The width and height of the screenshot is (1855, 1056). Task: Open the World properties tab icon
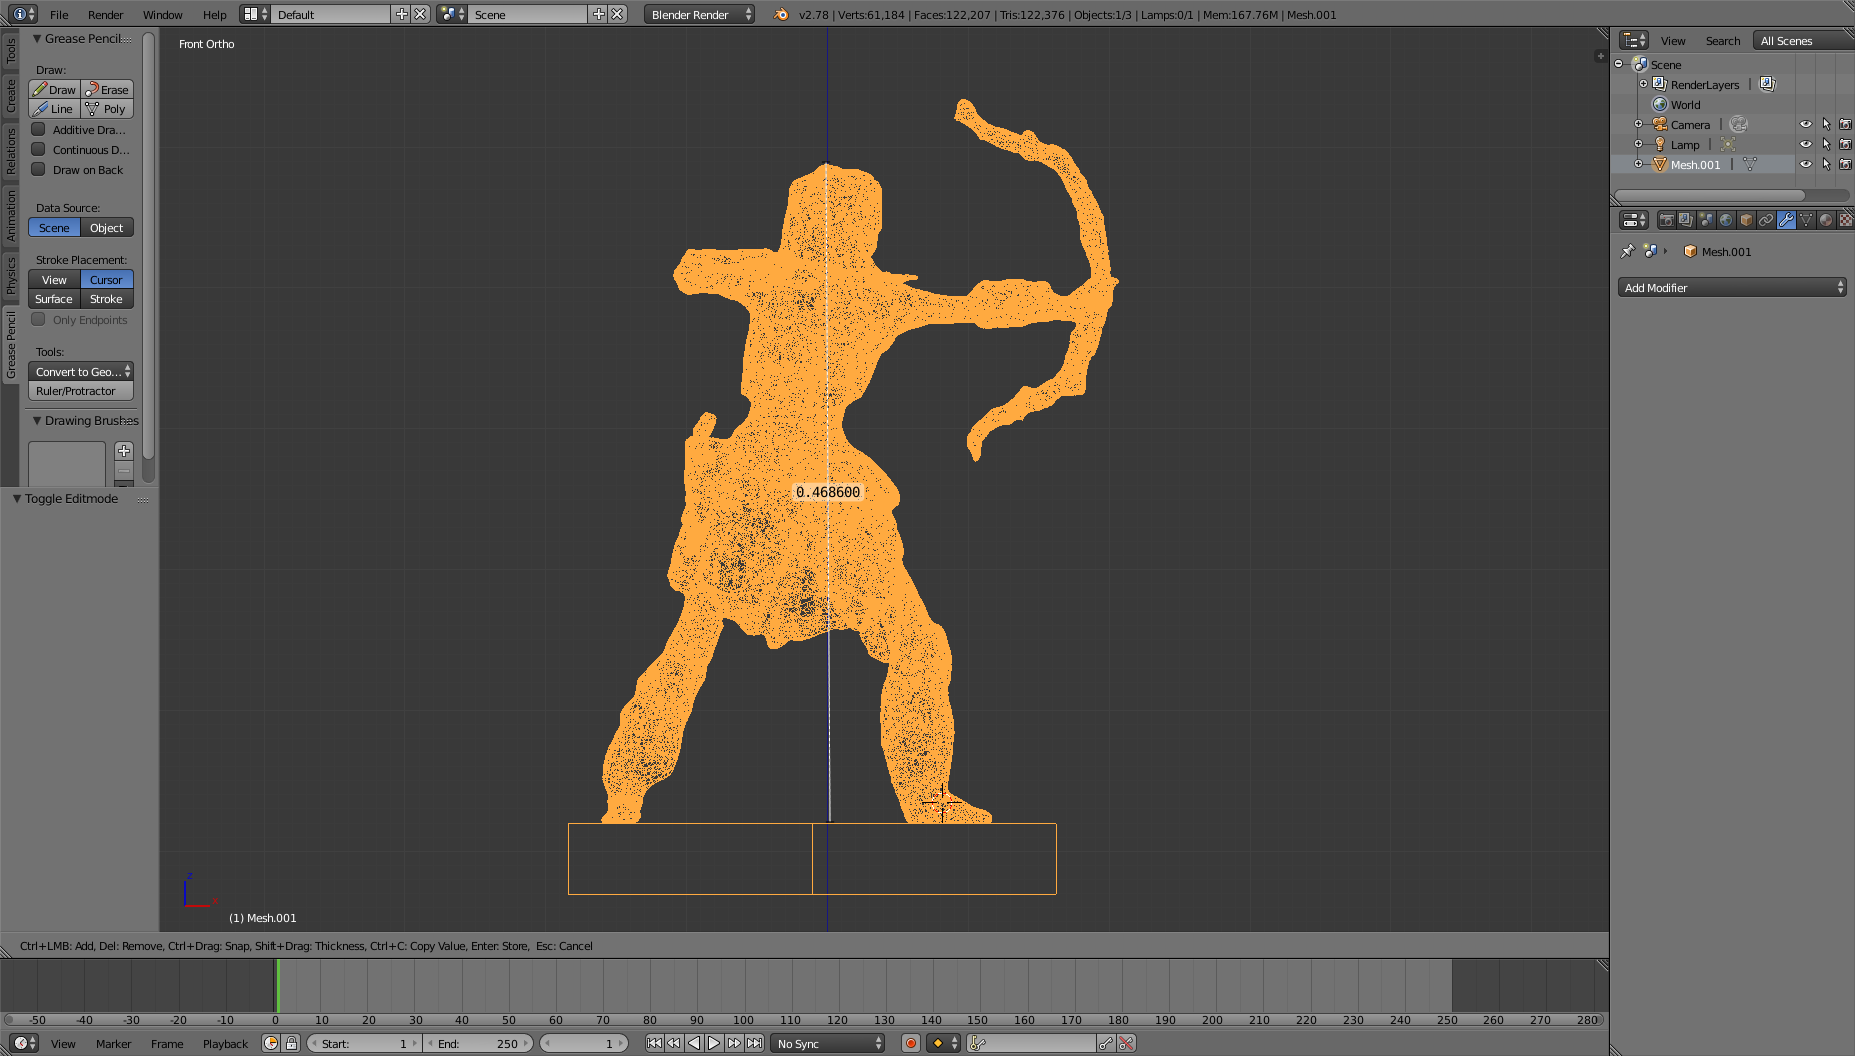point(1726,220)
